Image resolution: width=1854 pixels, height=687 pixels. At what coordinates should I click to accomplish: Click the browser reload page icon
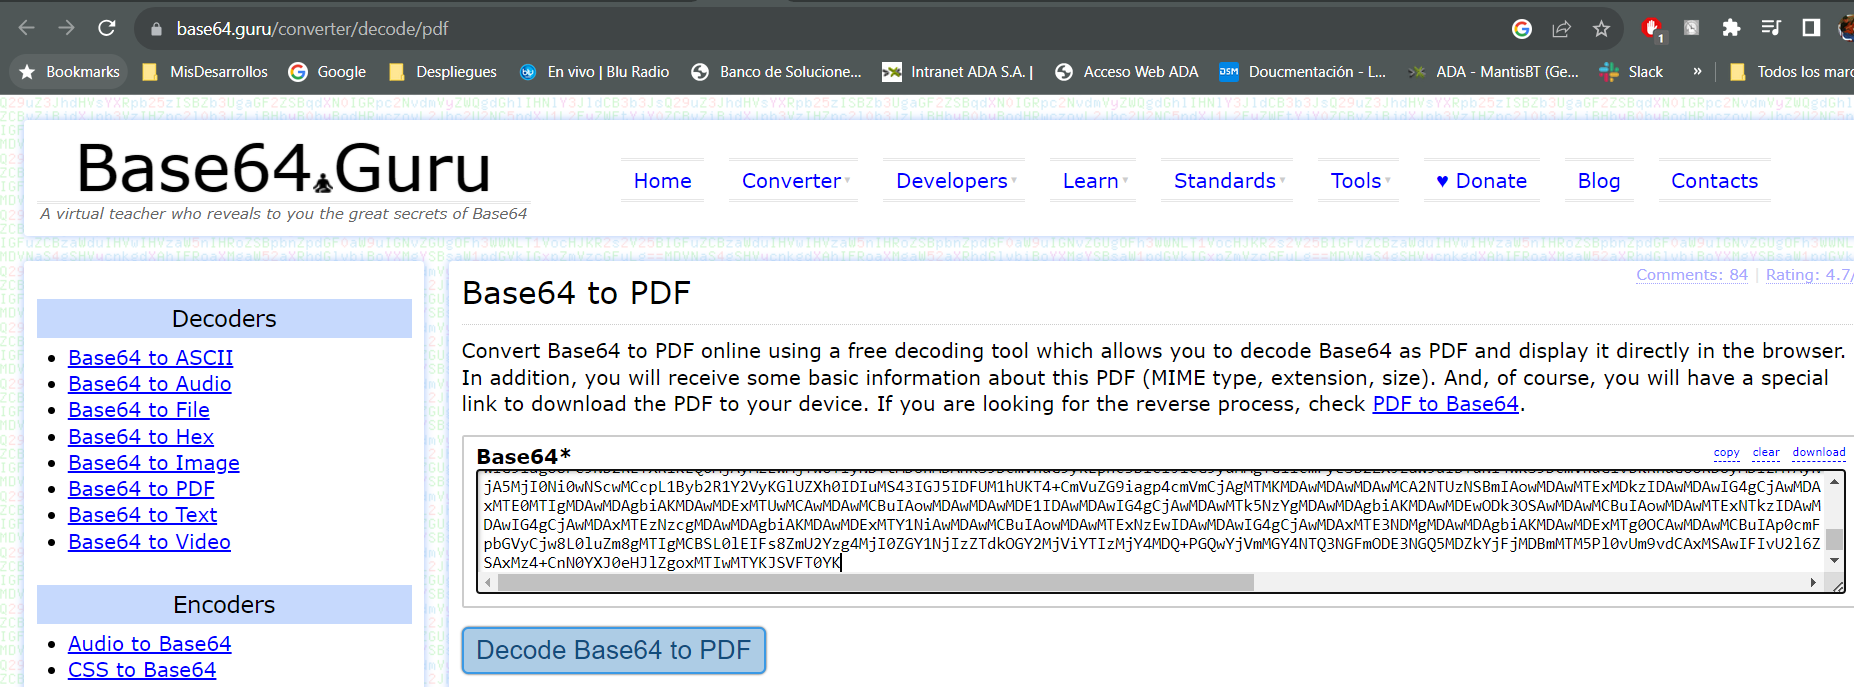[107, 28]
